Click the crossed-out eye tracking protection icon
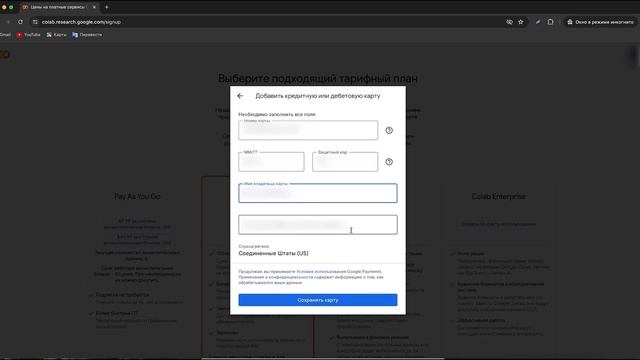The image size is (640, 360). [x=509, y=22]
